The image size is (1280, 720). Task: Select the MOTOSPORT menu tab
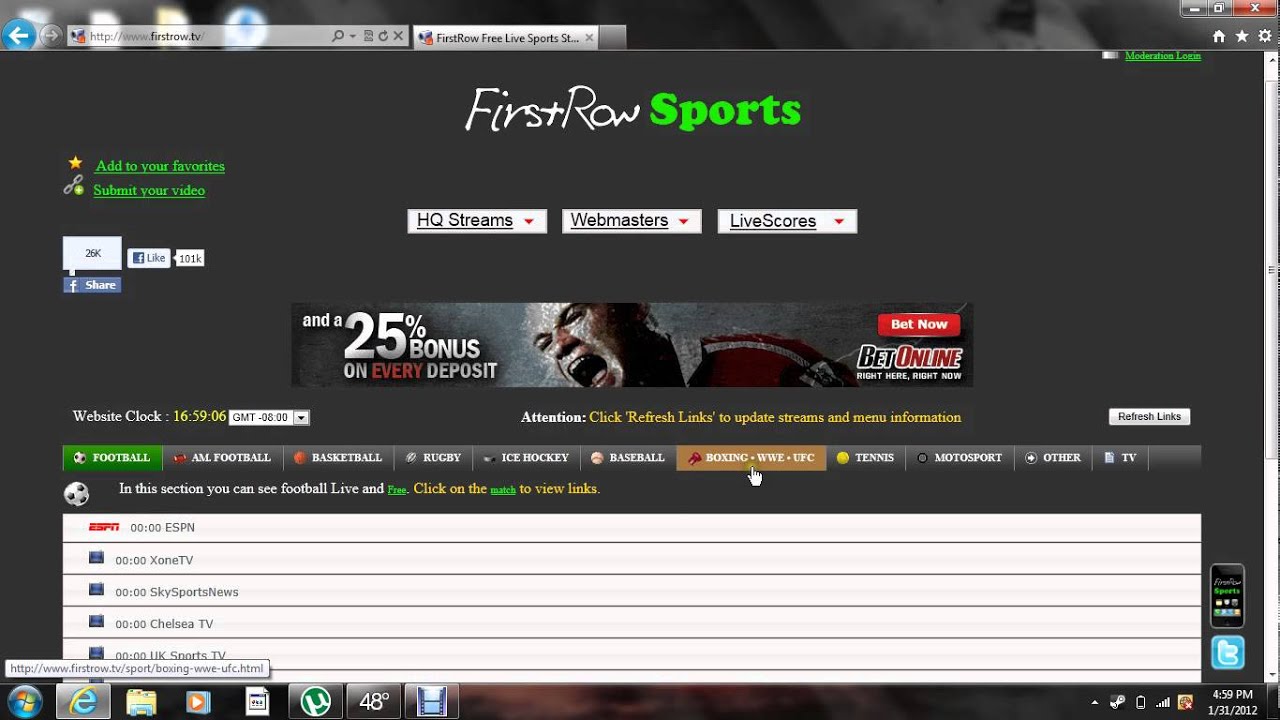[x=959, y=458]
